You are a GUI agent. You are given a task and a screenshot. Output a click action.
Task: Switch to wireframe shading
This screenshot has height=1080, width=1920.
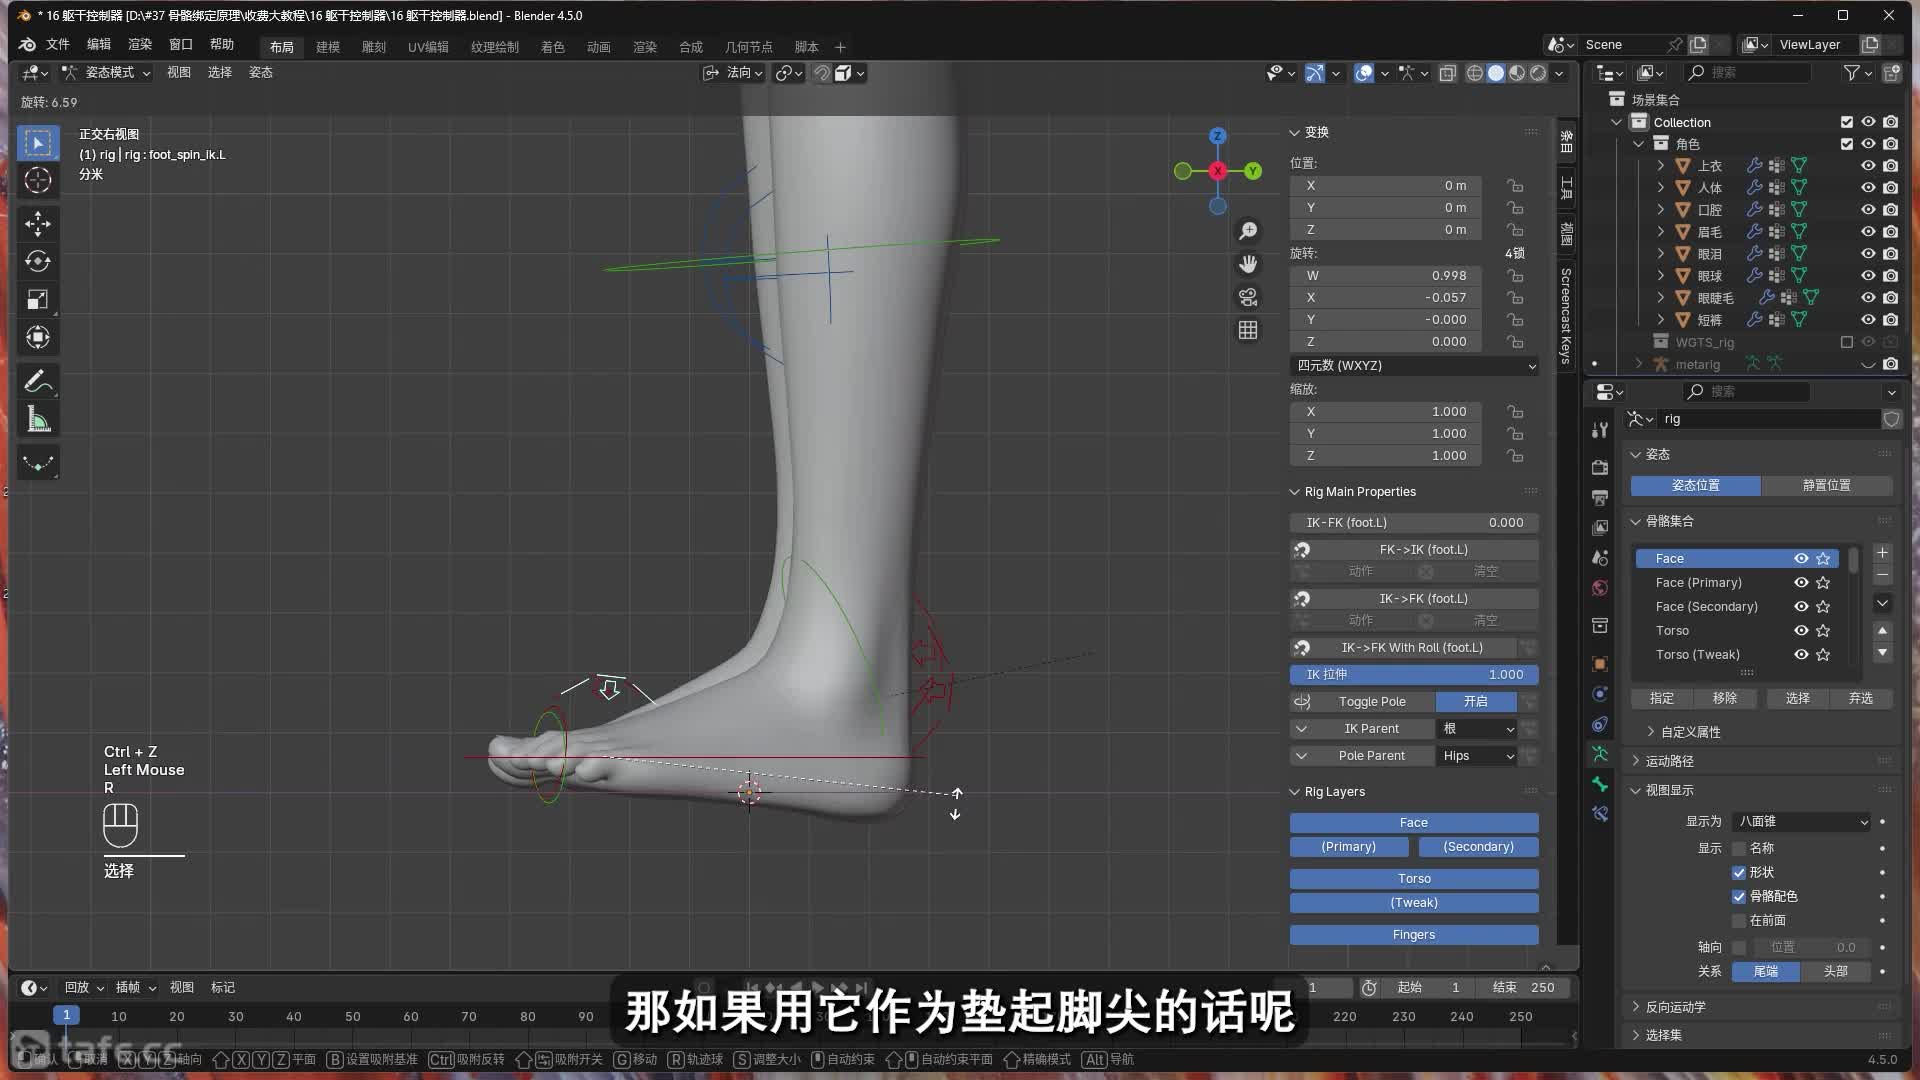point(1474,73)
